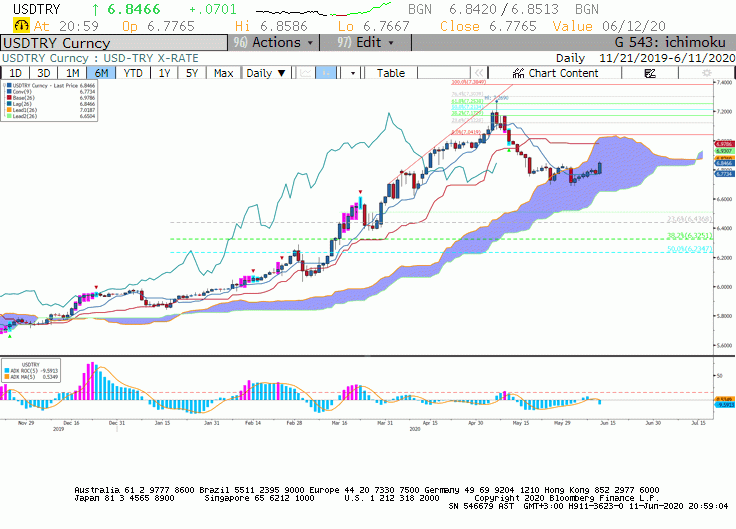Open chart type arrow dropdown
The height and width of the screenshot is (529, 736).
click(x=353, y=73)
